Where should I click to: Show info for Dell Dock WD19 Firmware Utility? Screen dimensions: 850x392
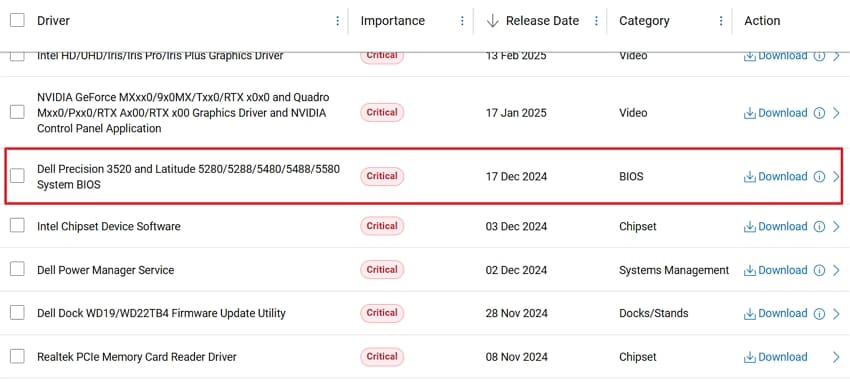tap(819, 313)
